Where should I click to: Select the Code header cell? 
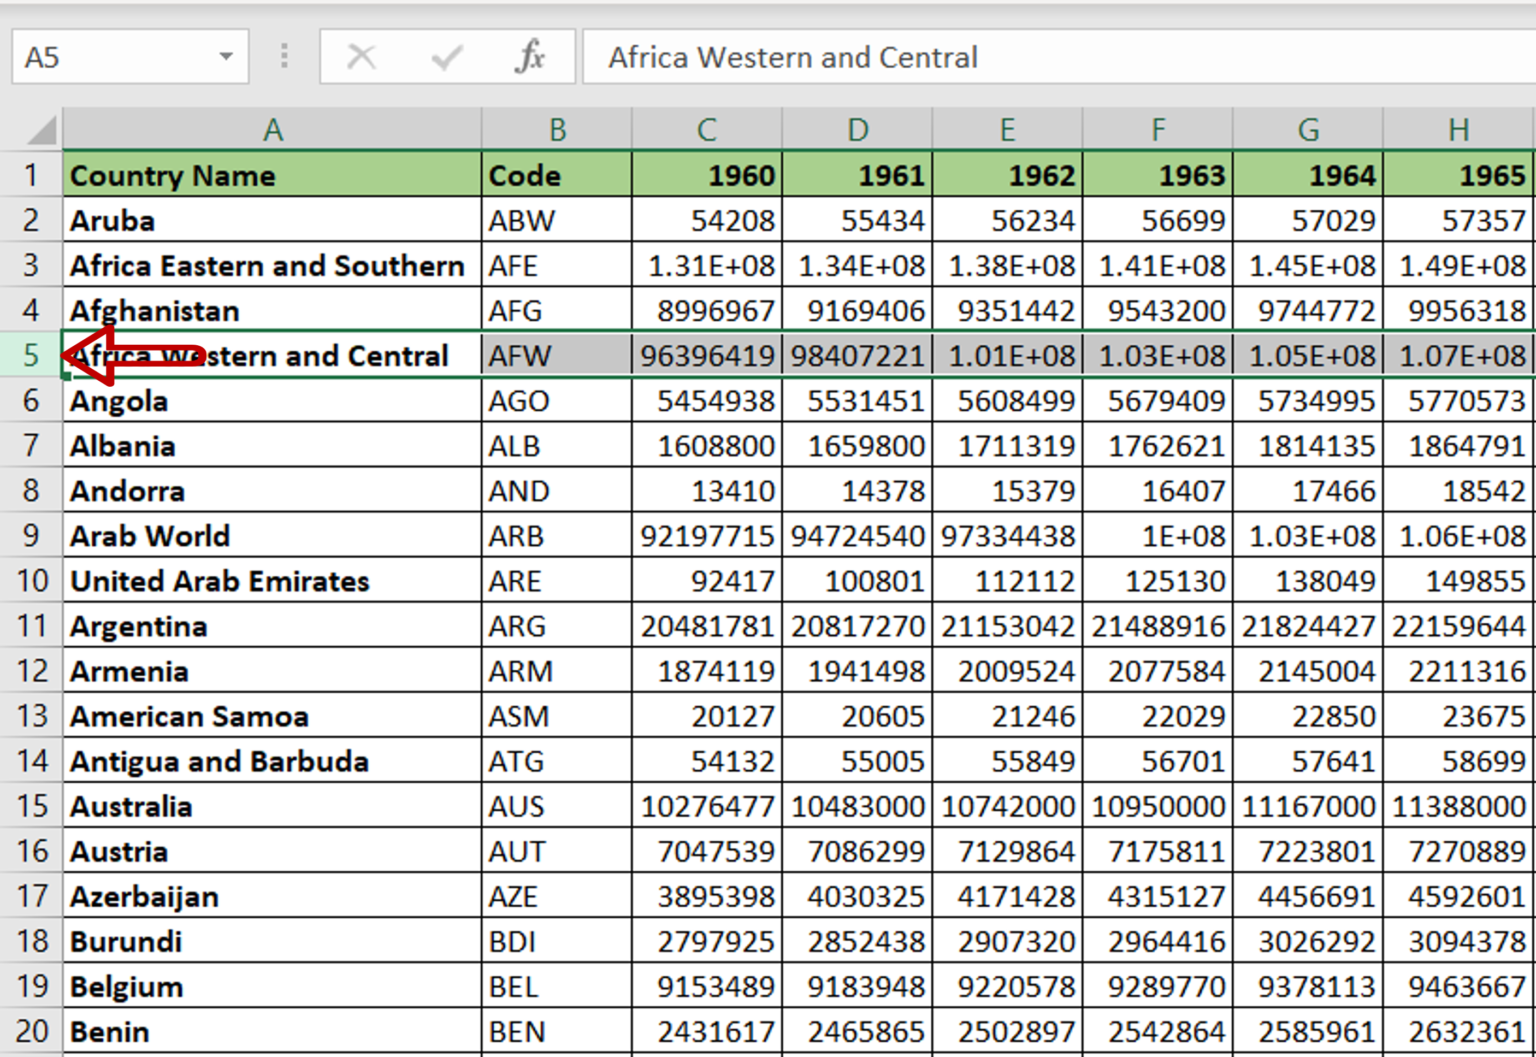[556, 175]
